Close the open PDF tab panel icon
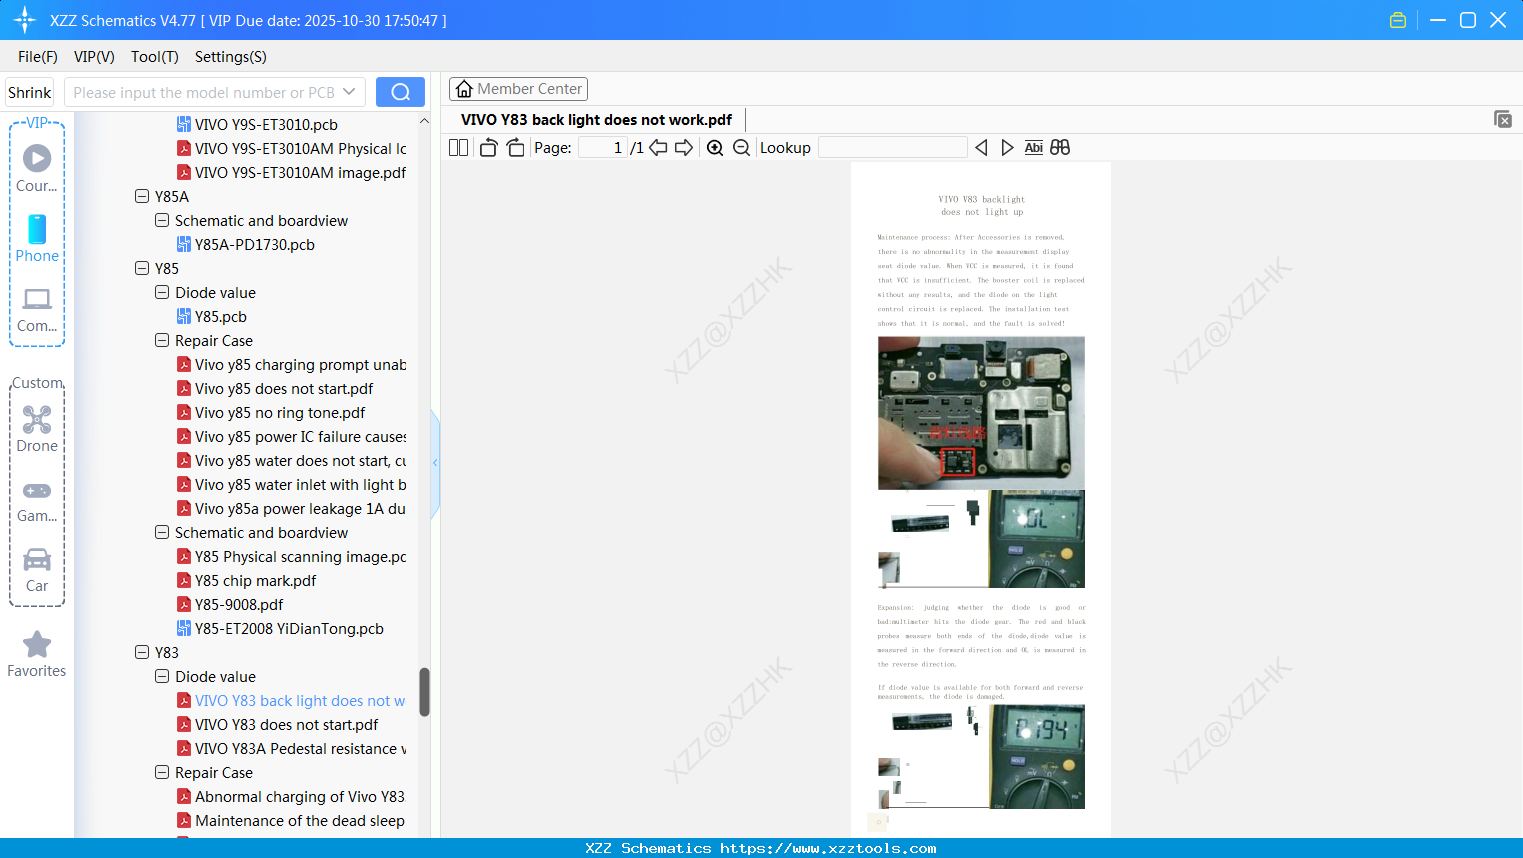Image resolution: width=1523 pixels, height=858 pixels. pyautogui.click(x=1503, y=119)
